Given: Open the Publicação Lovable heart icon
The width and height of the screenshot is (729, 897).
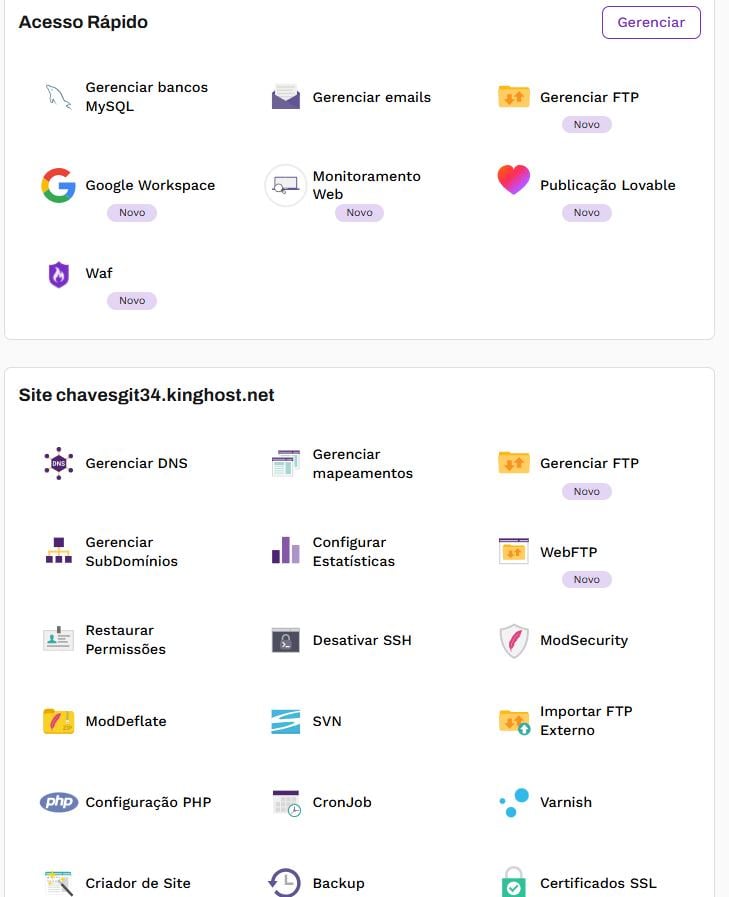Looking at the screenshot, I should [x=513, y=181].
